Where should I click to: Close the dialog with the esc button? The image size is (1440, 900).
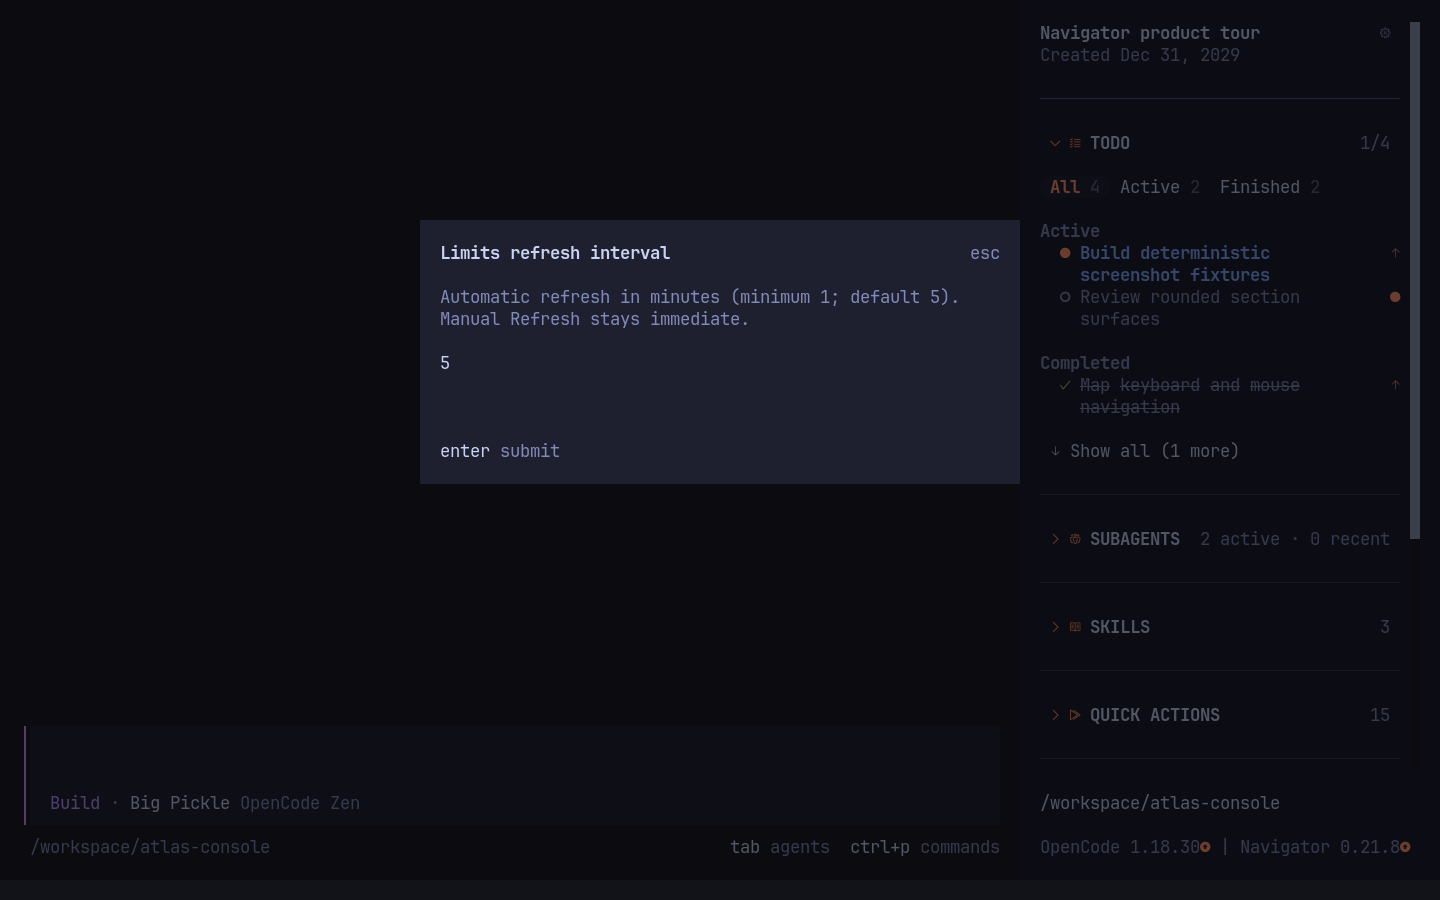click(x=985, y=253)
